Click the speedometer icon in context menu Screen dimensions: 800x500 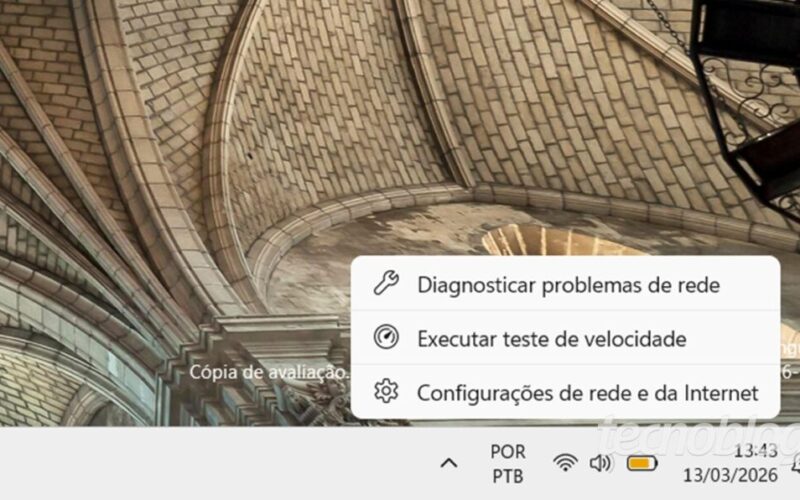(386, 337)
